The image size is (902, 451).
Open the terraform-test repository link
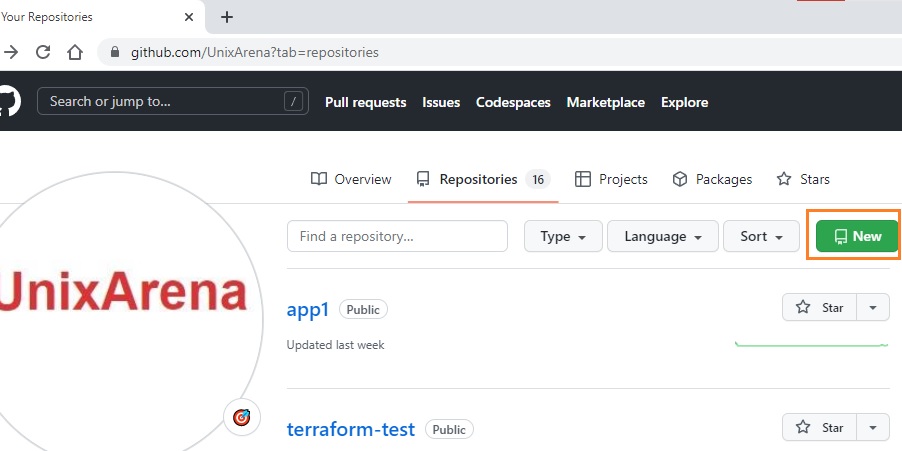351,429
